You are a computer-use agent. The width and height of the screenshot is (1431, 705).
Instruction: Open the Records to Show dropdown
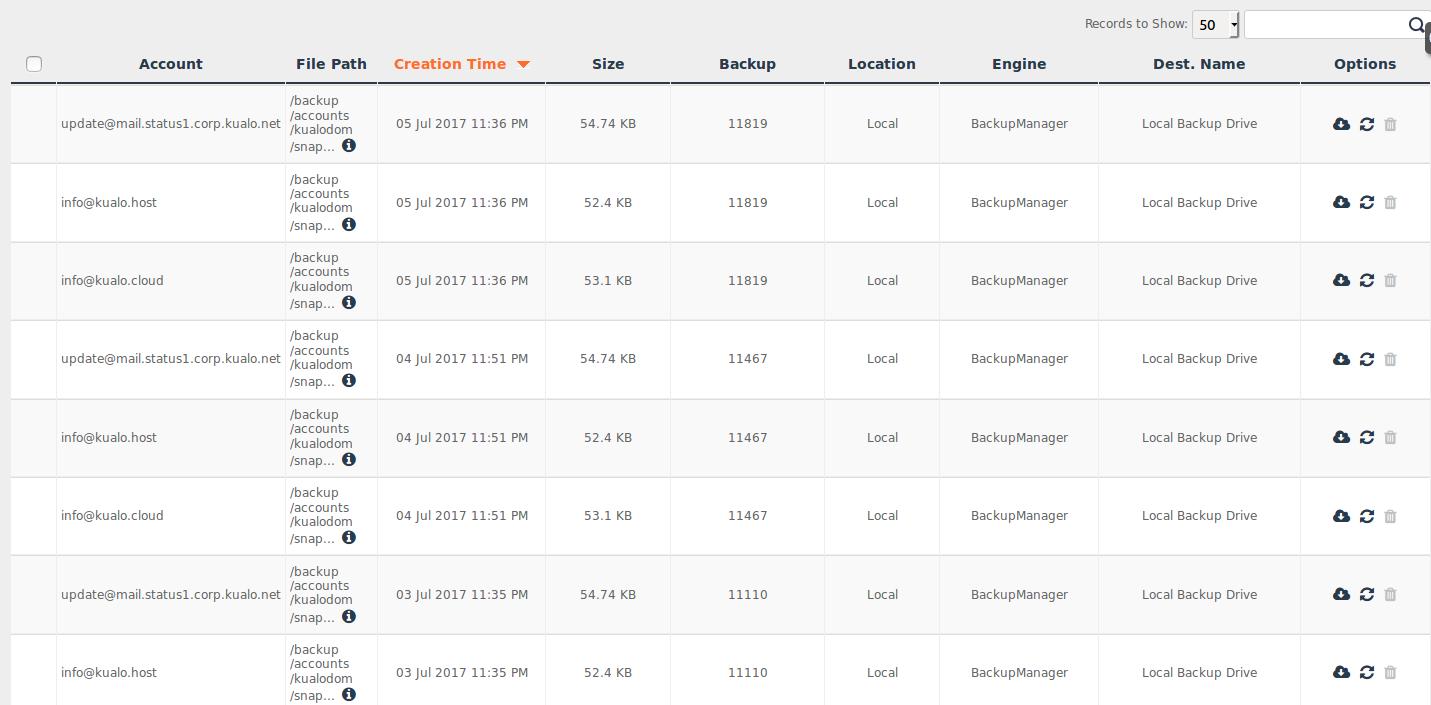[x=1215, y=24]
